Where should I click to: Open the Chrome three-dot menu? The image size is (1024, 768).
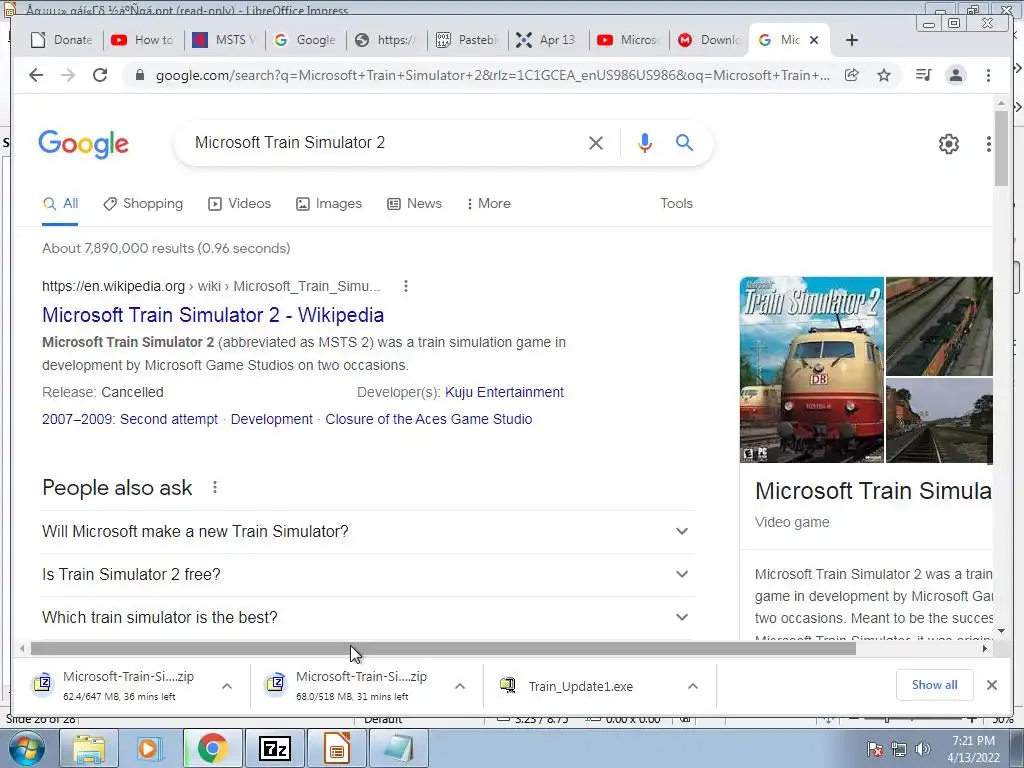click(988, 75)
